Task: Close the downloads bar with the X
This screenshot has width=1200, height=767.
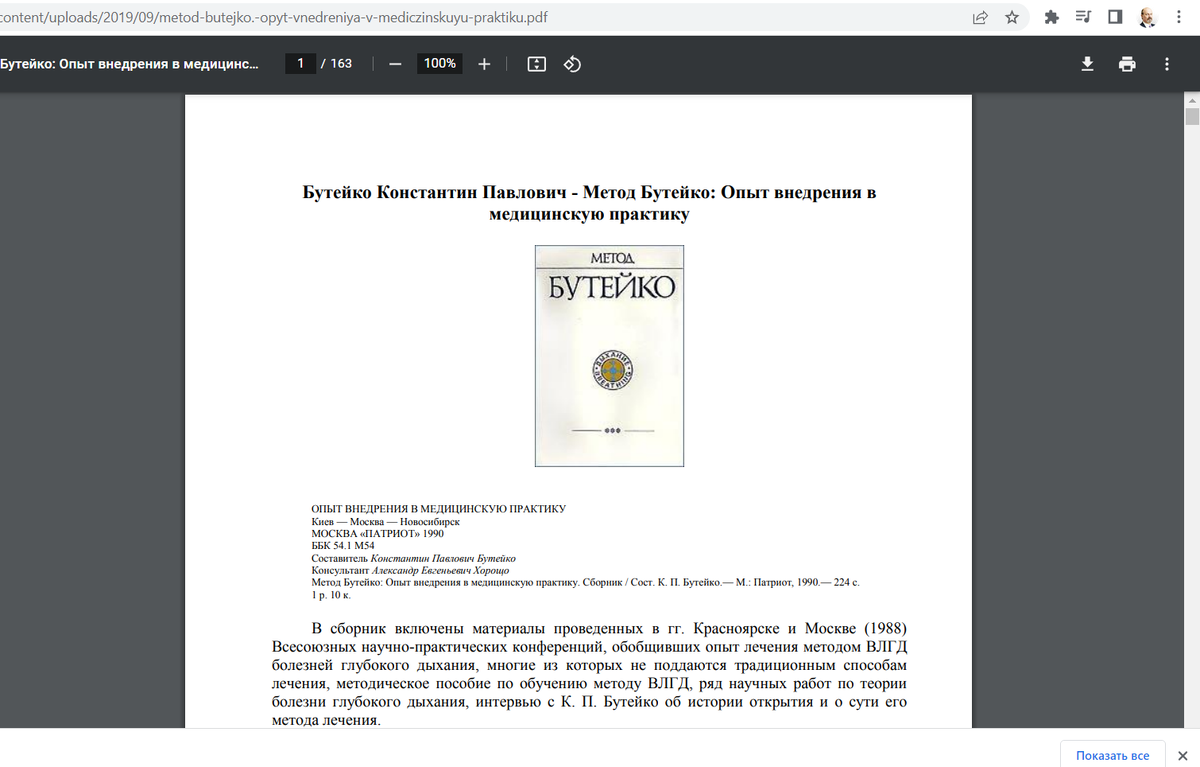Action: [1182, 755]
